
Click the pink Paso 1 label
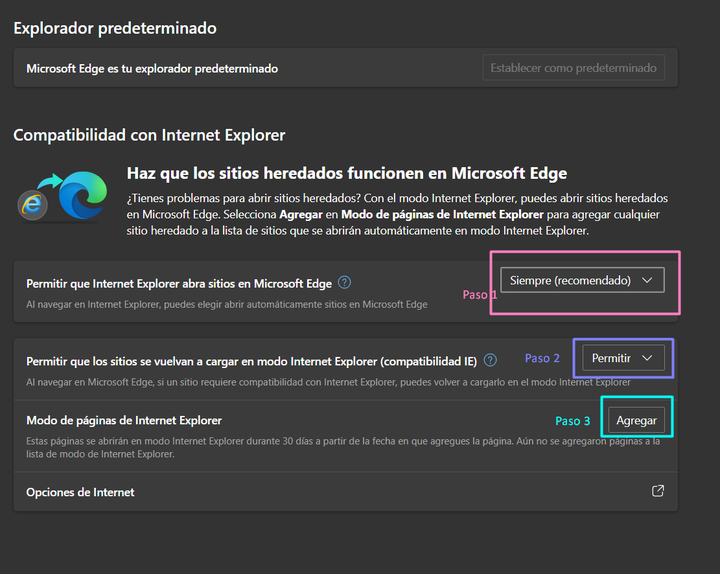(479, 295)
